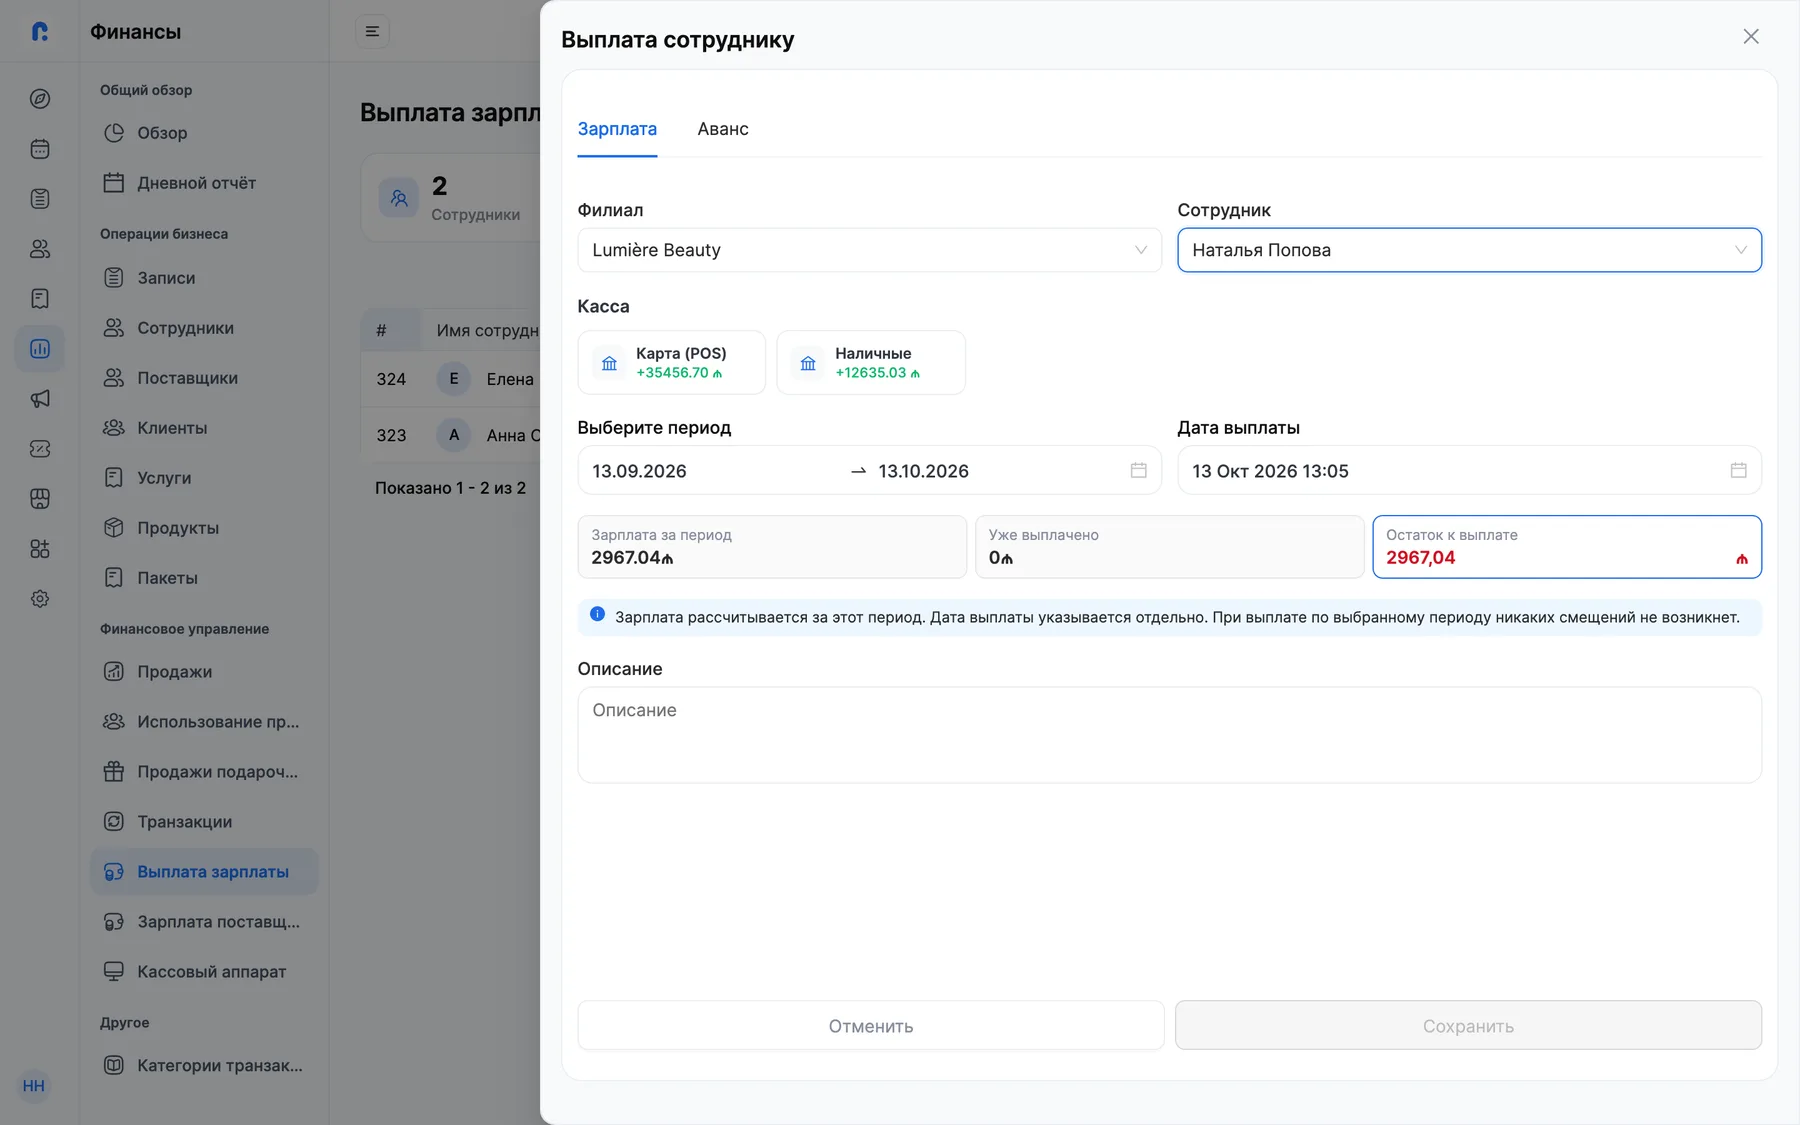The height and width of the screenshot is (1125, 1800).
Task: Open the Сотрудник Наталья Попова dropdown
Action: 1469,250
